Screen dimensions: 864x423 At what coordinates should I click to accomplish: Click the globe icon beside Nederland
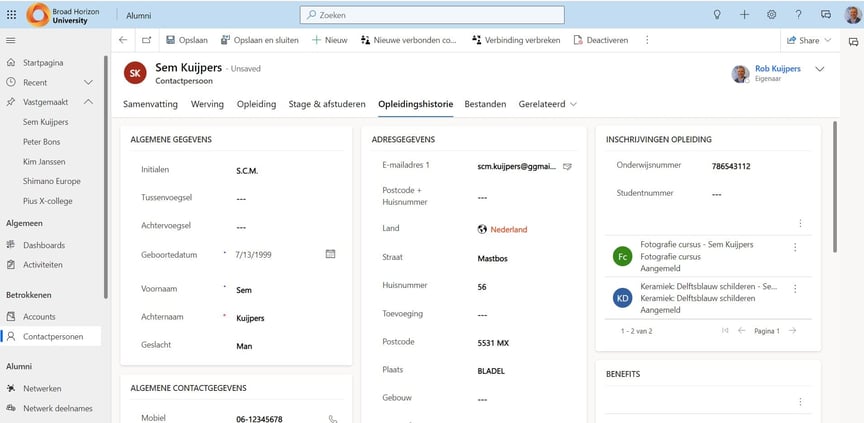[x=482, y=230]
